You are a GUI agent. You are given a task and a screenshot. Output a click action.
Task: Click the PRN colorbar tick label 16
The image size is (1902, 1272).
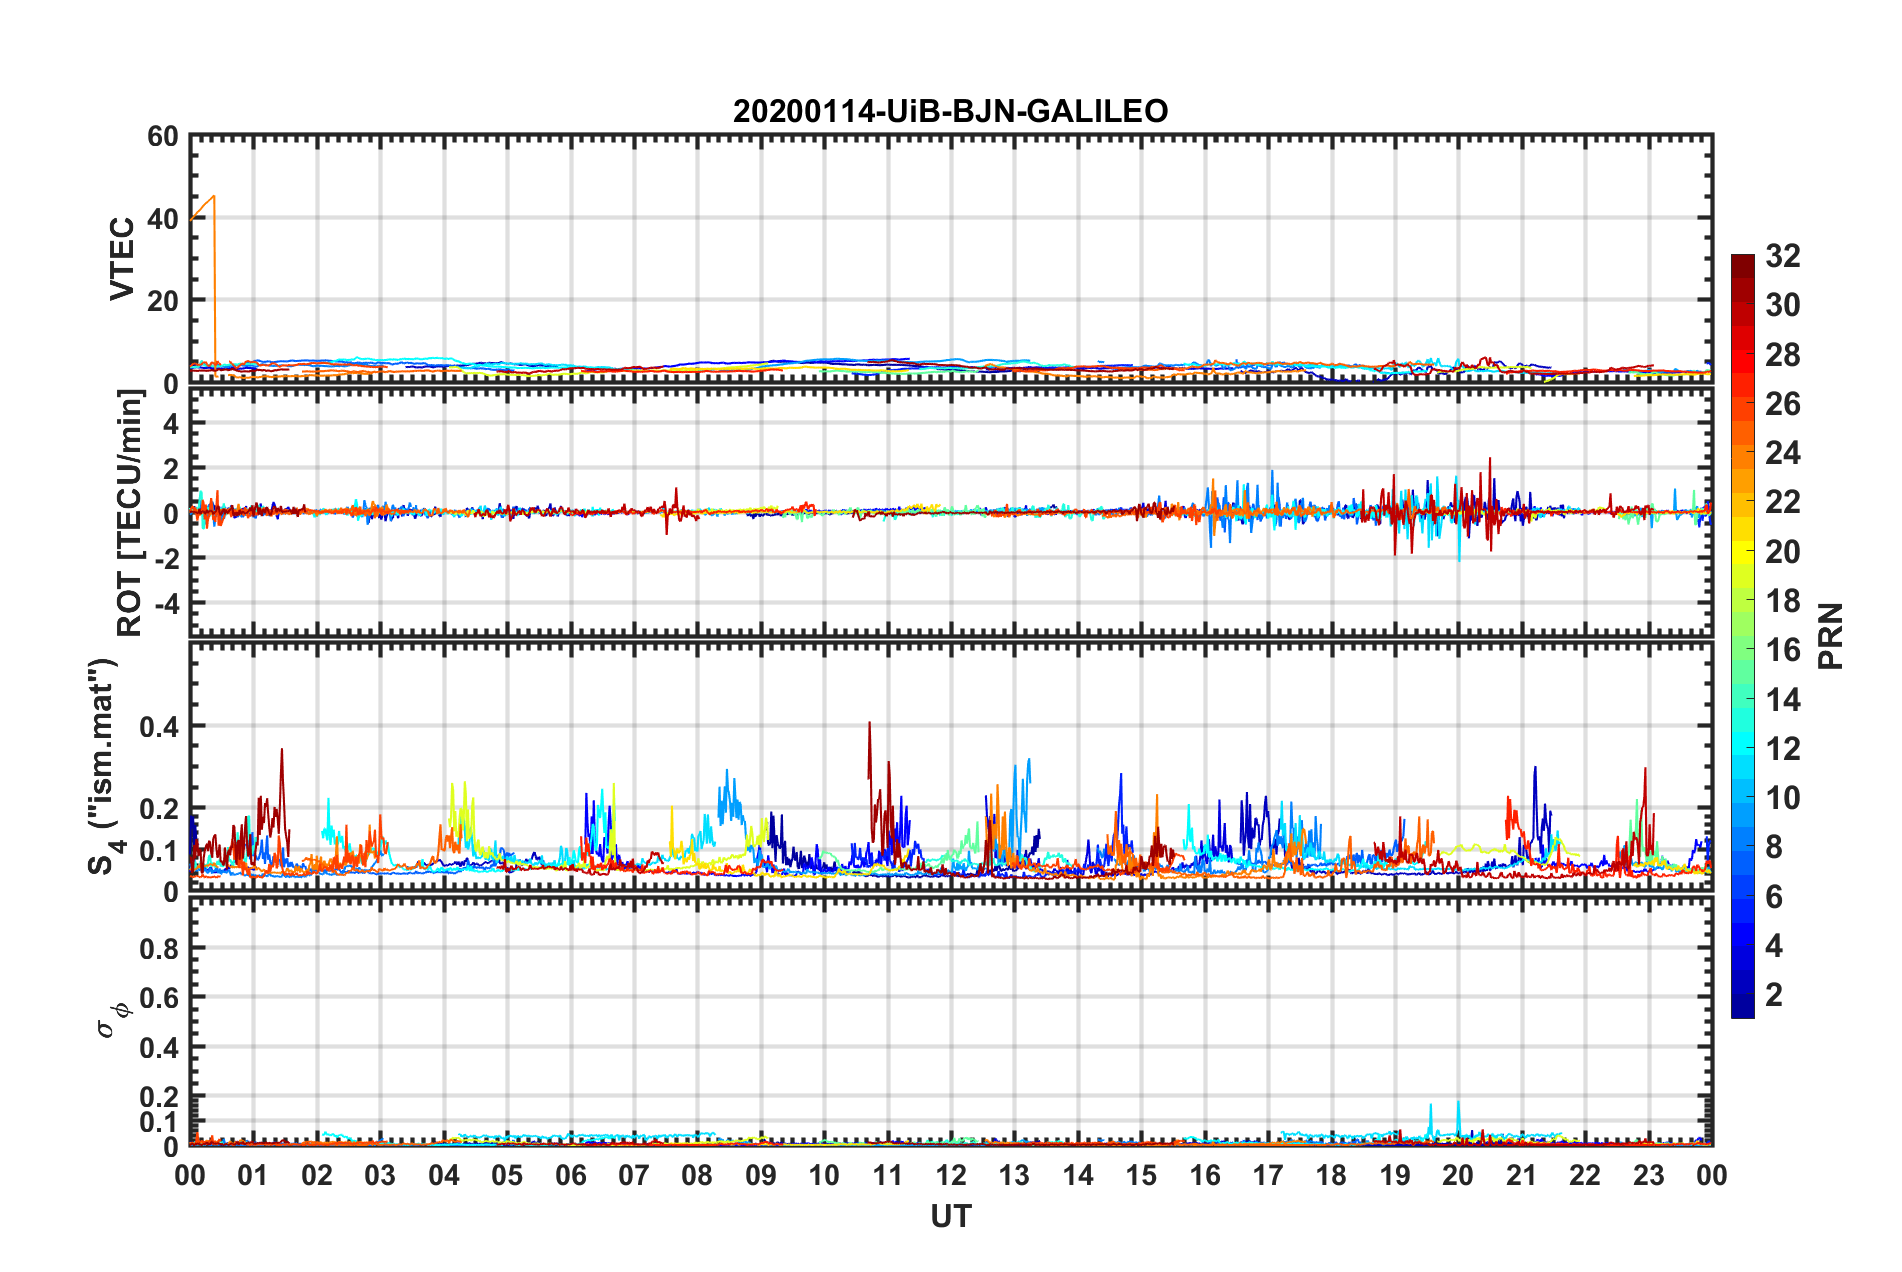[x=1783, y=650]
